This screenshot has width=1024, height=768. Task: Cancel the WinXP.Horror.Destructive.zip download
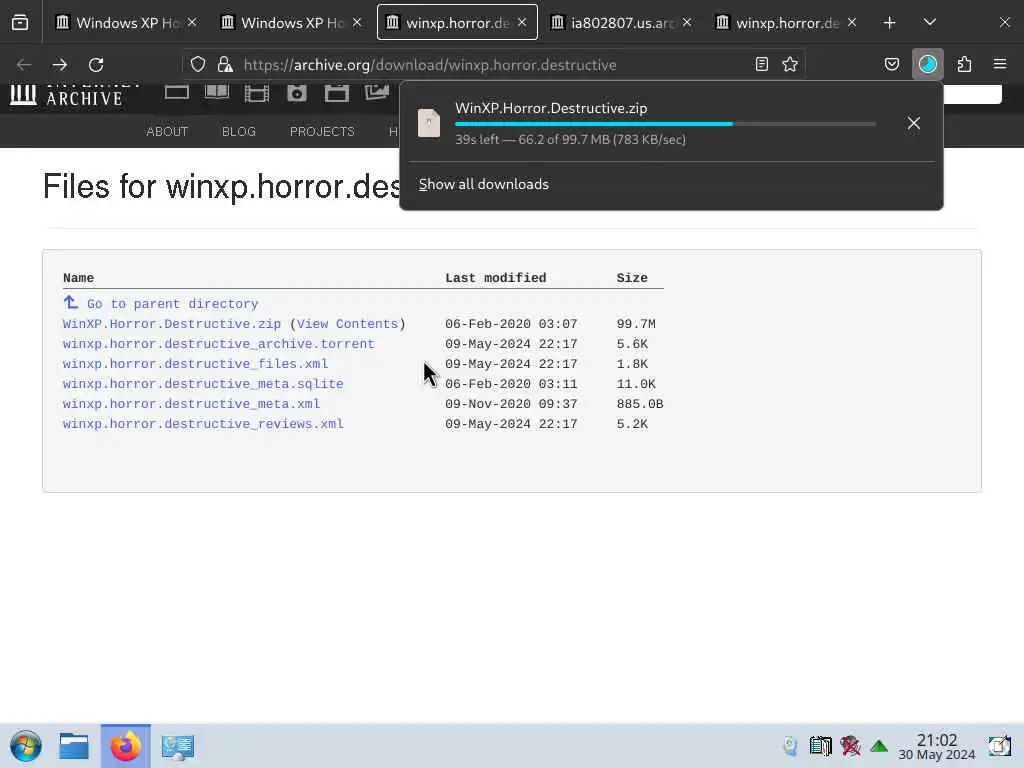pos(914,123)
